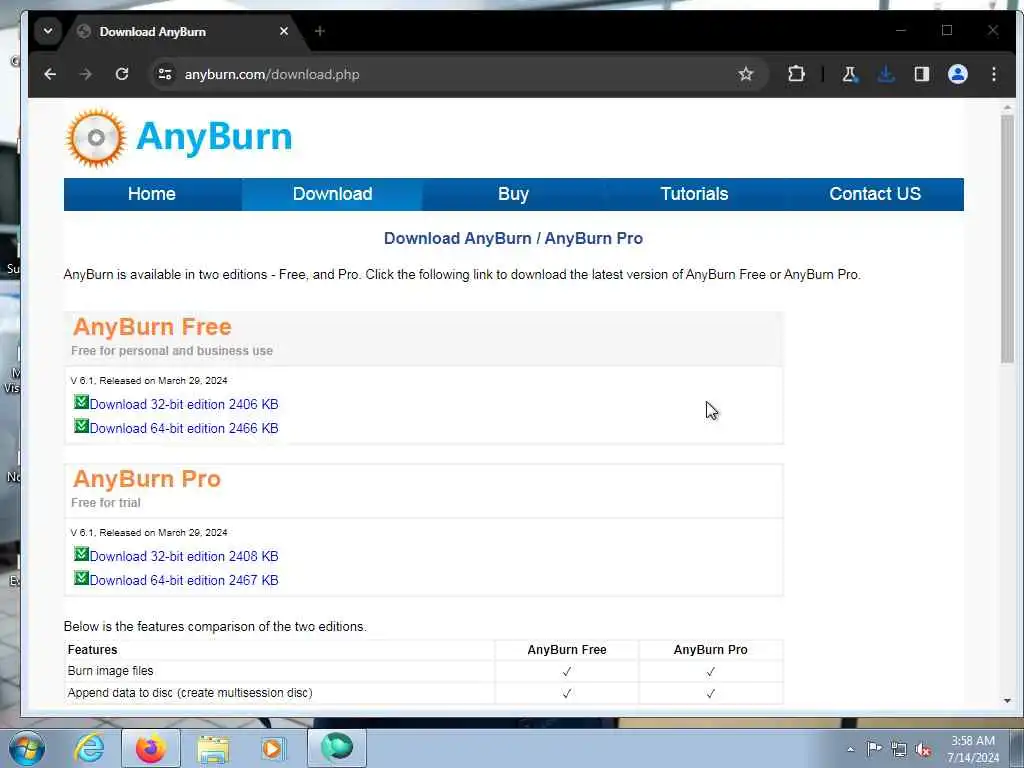1024x768 pixels.
Task: Download AnyBurn Pro 32-bit edition 2408 KB
Action: [184, 556]
